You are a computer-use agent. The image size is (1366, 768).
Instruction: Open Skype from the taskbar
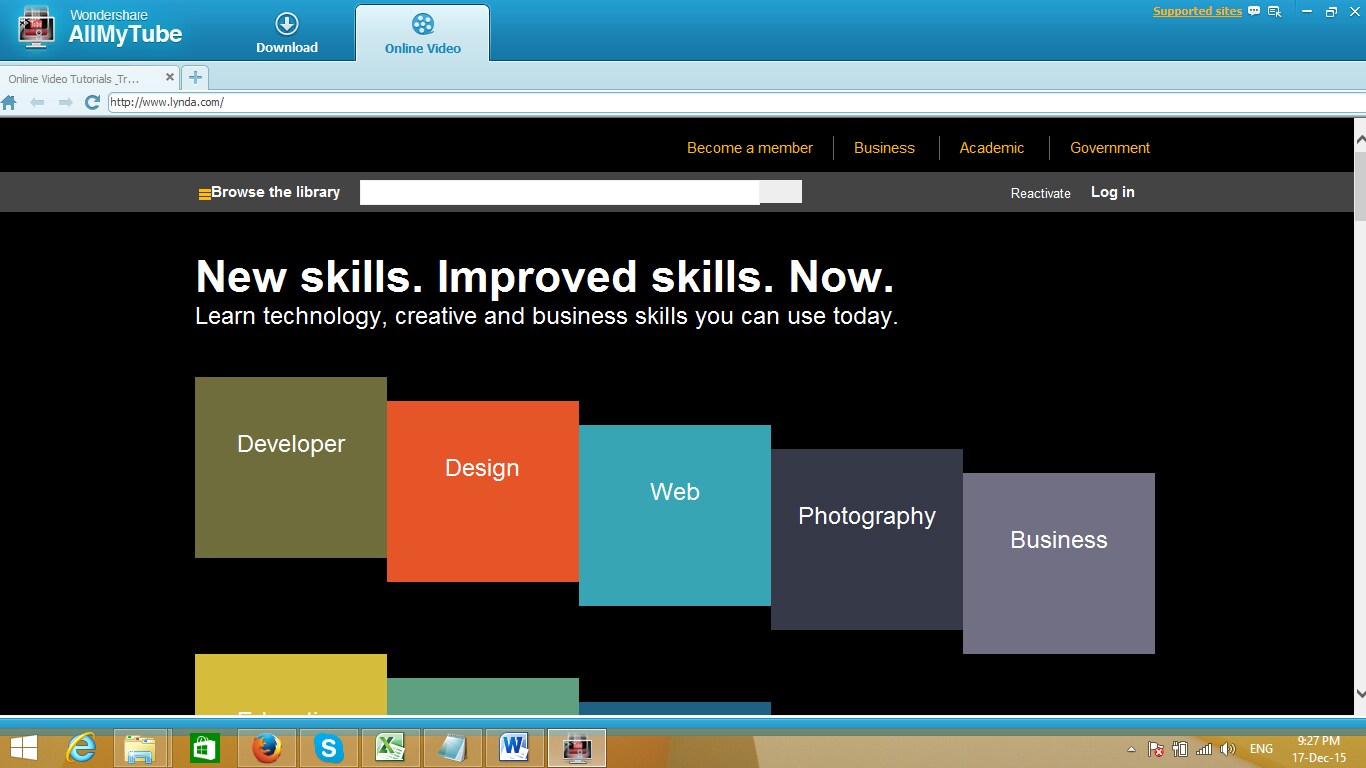coord(328,748)
